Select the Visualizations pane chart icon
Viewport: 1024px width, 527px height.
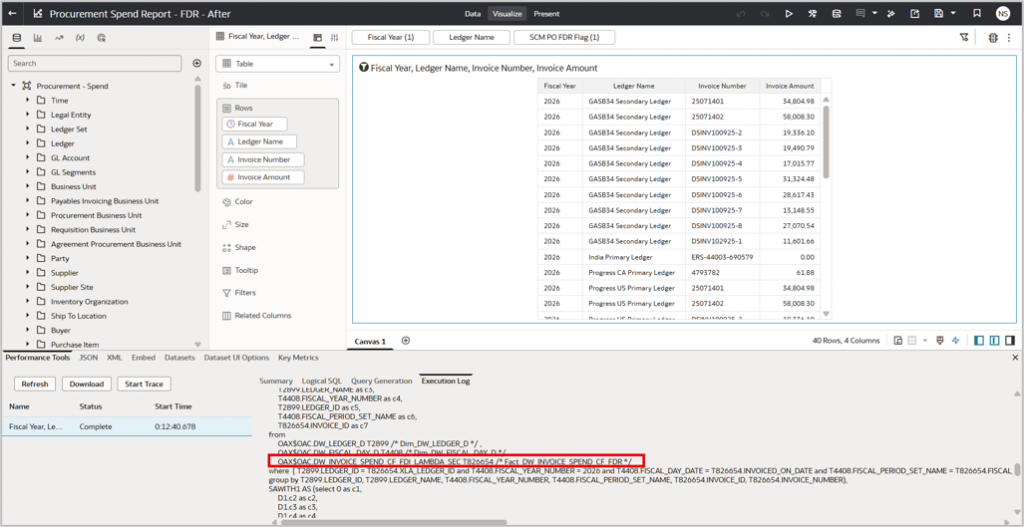38,38
